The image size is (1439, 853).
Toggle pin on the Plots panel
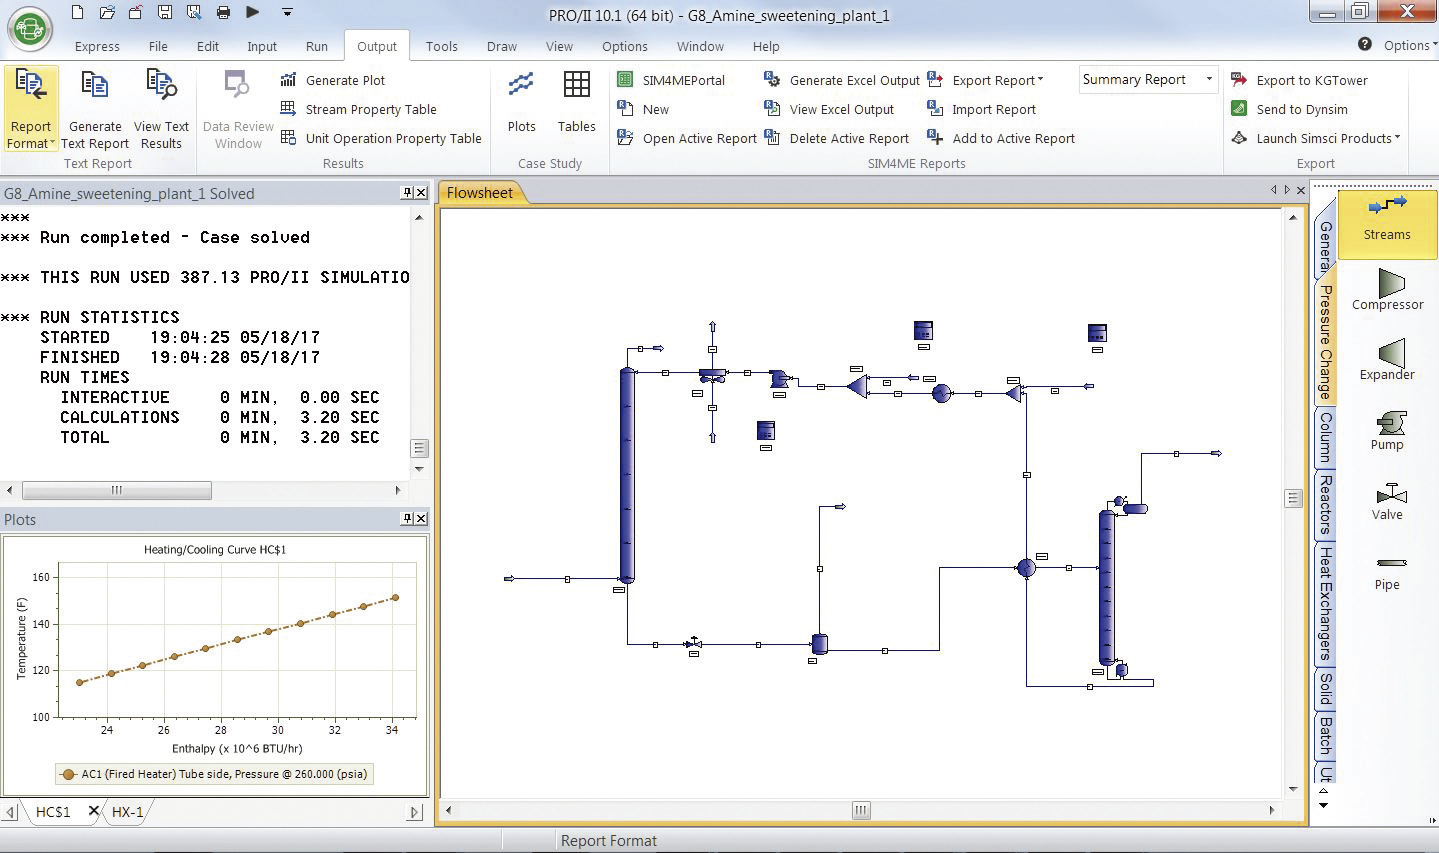(x=407, y=518)
